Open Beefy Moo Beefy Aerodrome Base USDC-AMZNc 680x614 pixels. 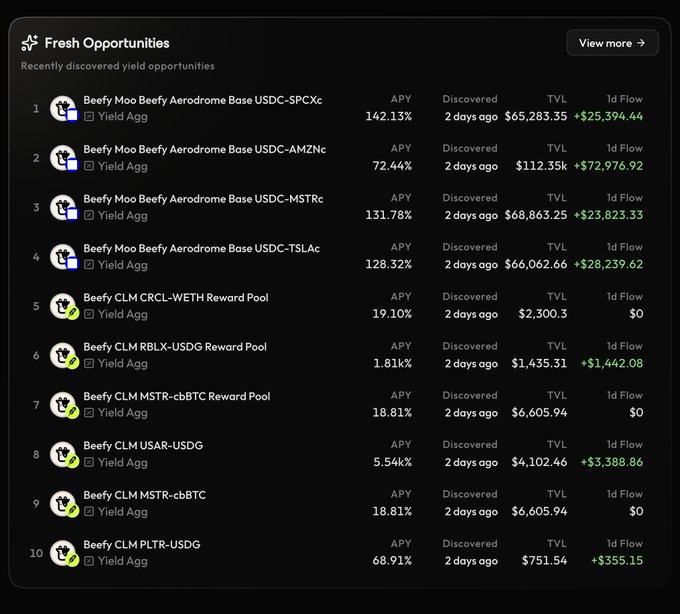204,150
